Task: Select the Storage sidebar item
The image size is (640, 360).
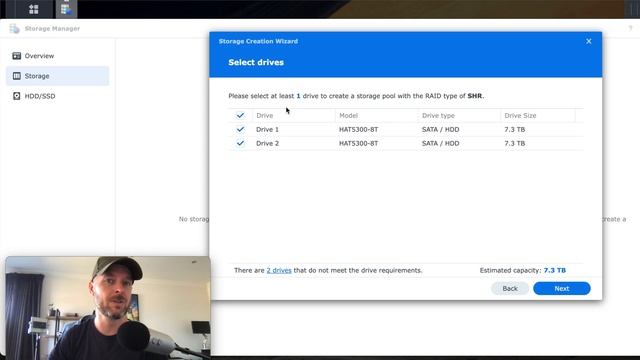Action: tap(58, 76)
